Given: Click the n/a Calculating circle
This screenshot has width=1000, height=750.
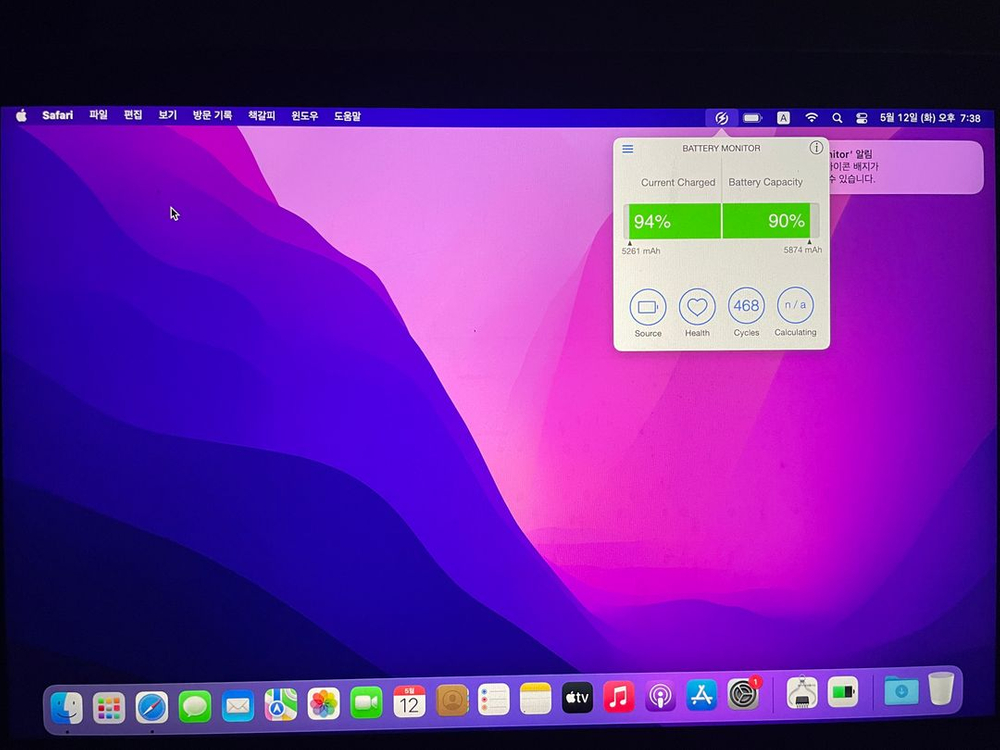Looking at the screenshot, I should click(795, 305).
